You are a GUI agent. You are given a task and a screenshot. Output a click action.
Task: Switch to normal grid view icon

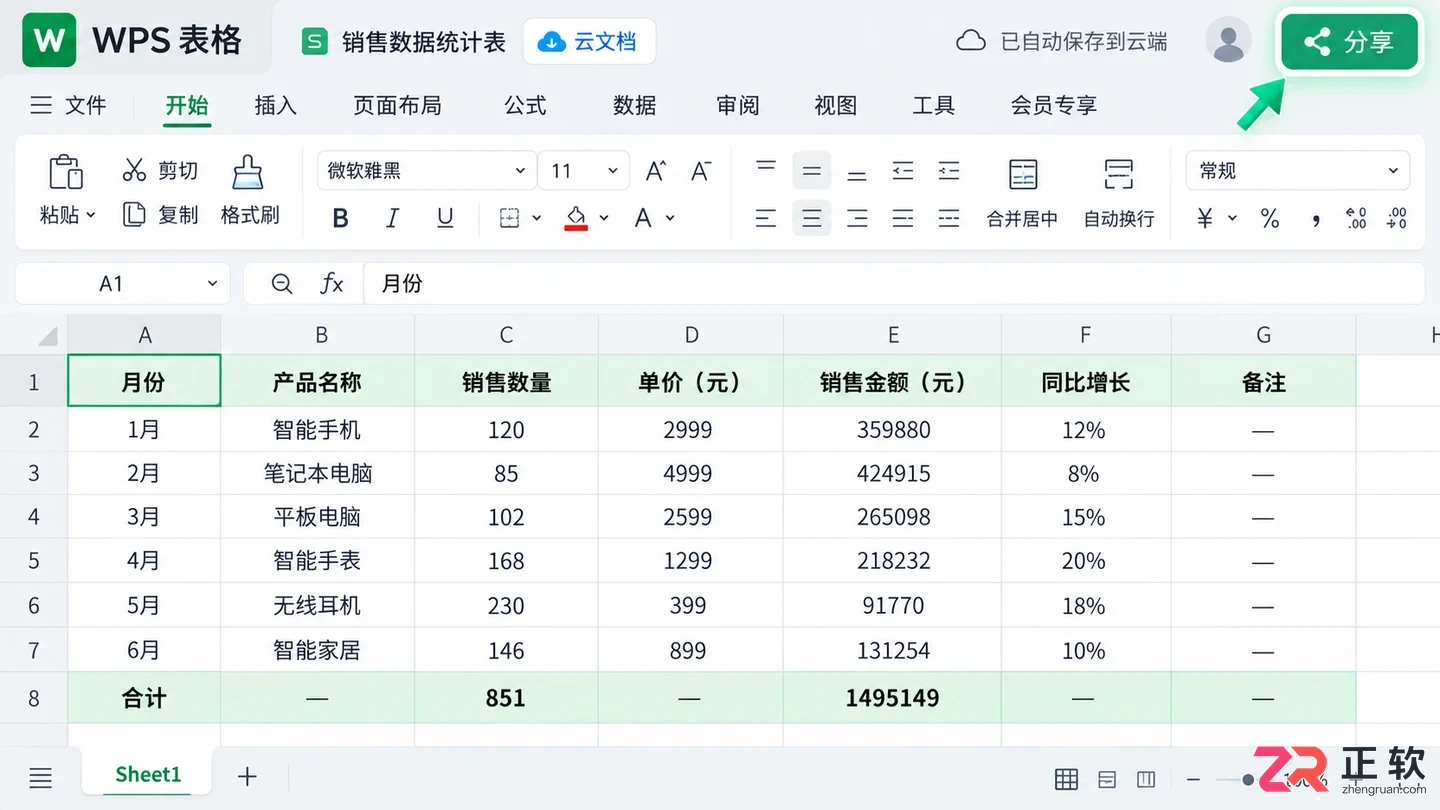click(1067, 780)
